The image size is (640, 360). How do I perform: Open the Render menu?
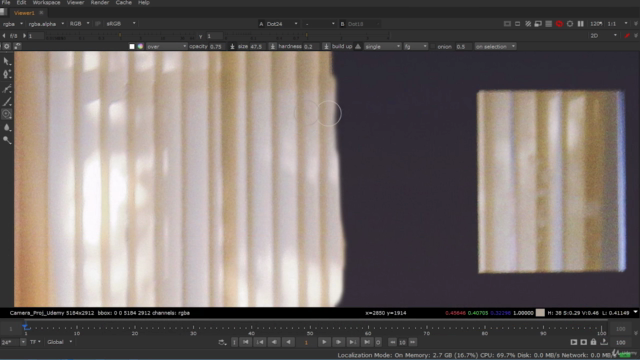tap(100, 3)
